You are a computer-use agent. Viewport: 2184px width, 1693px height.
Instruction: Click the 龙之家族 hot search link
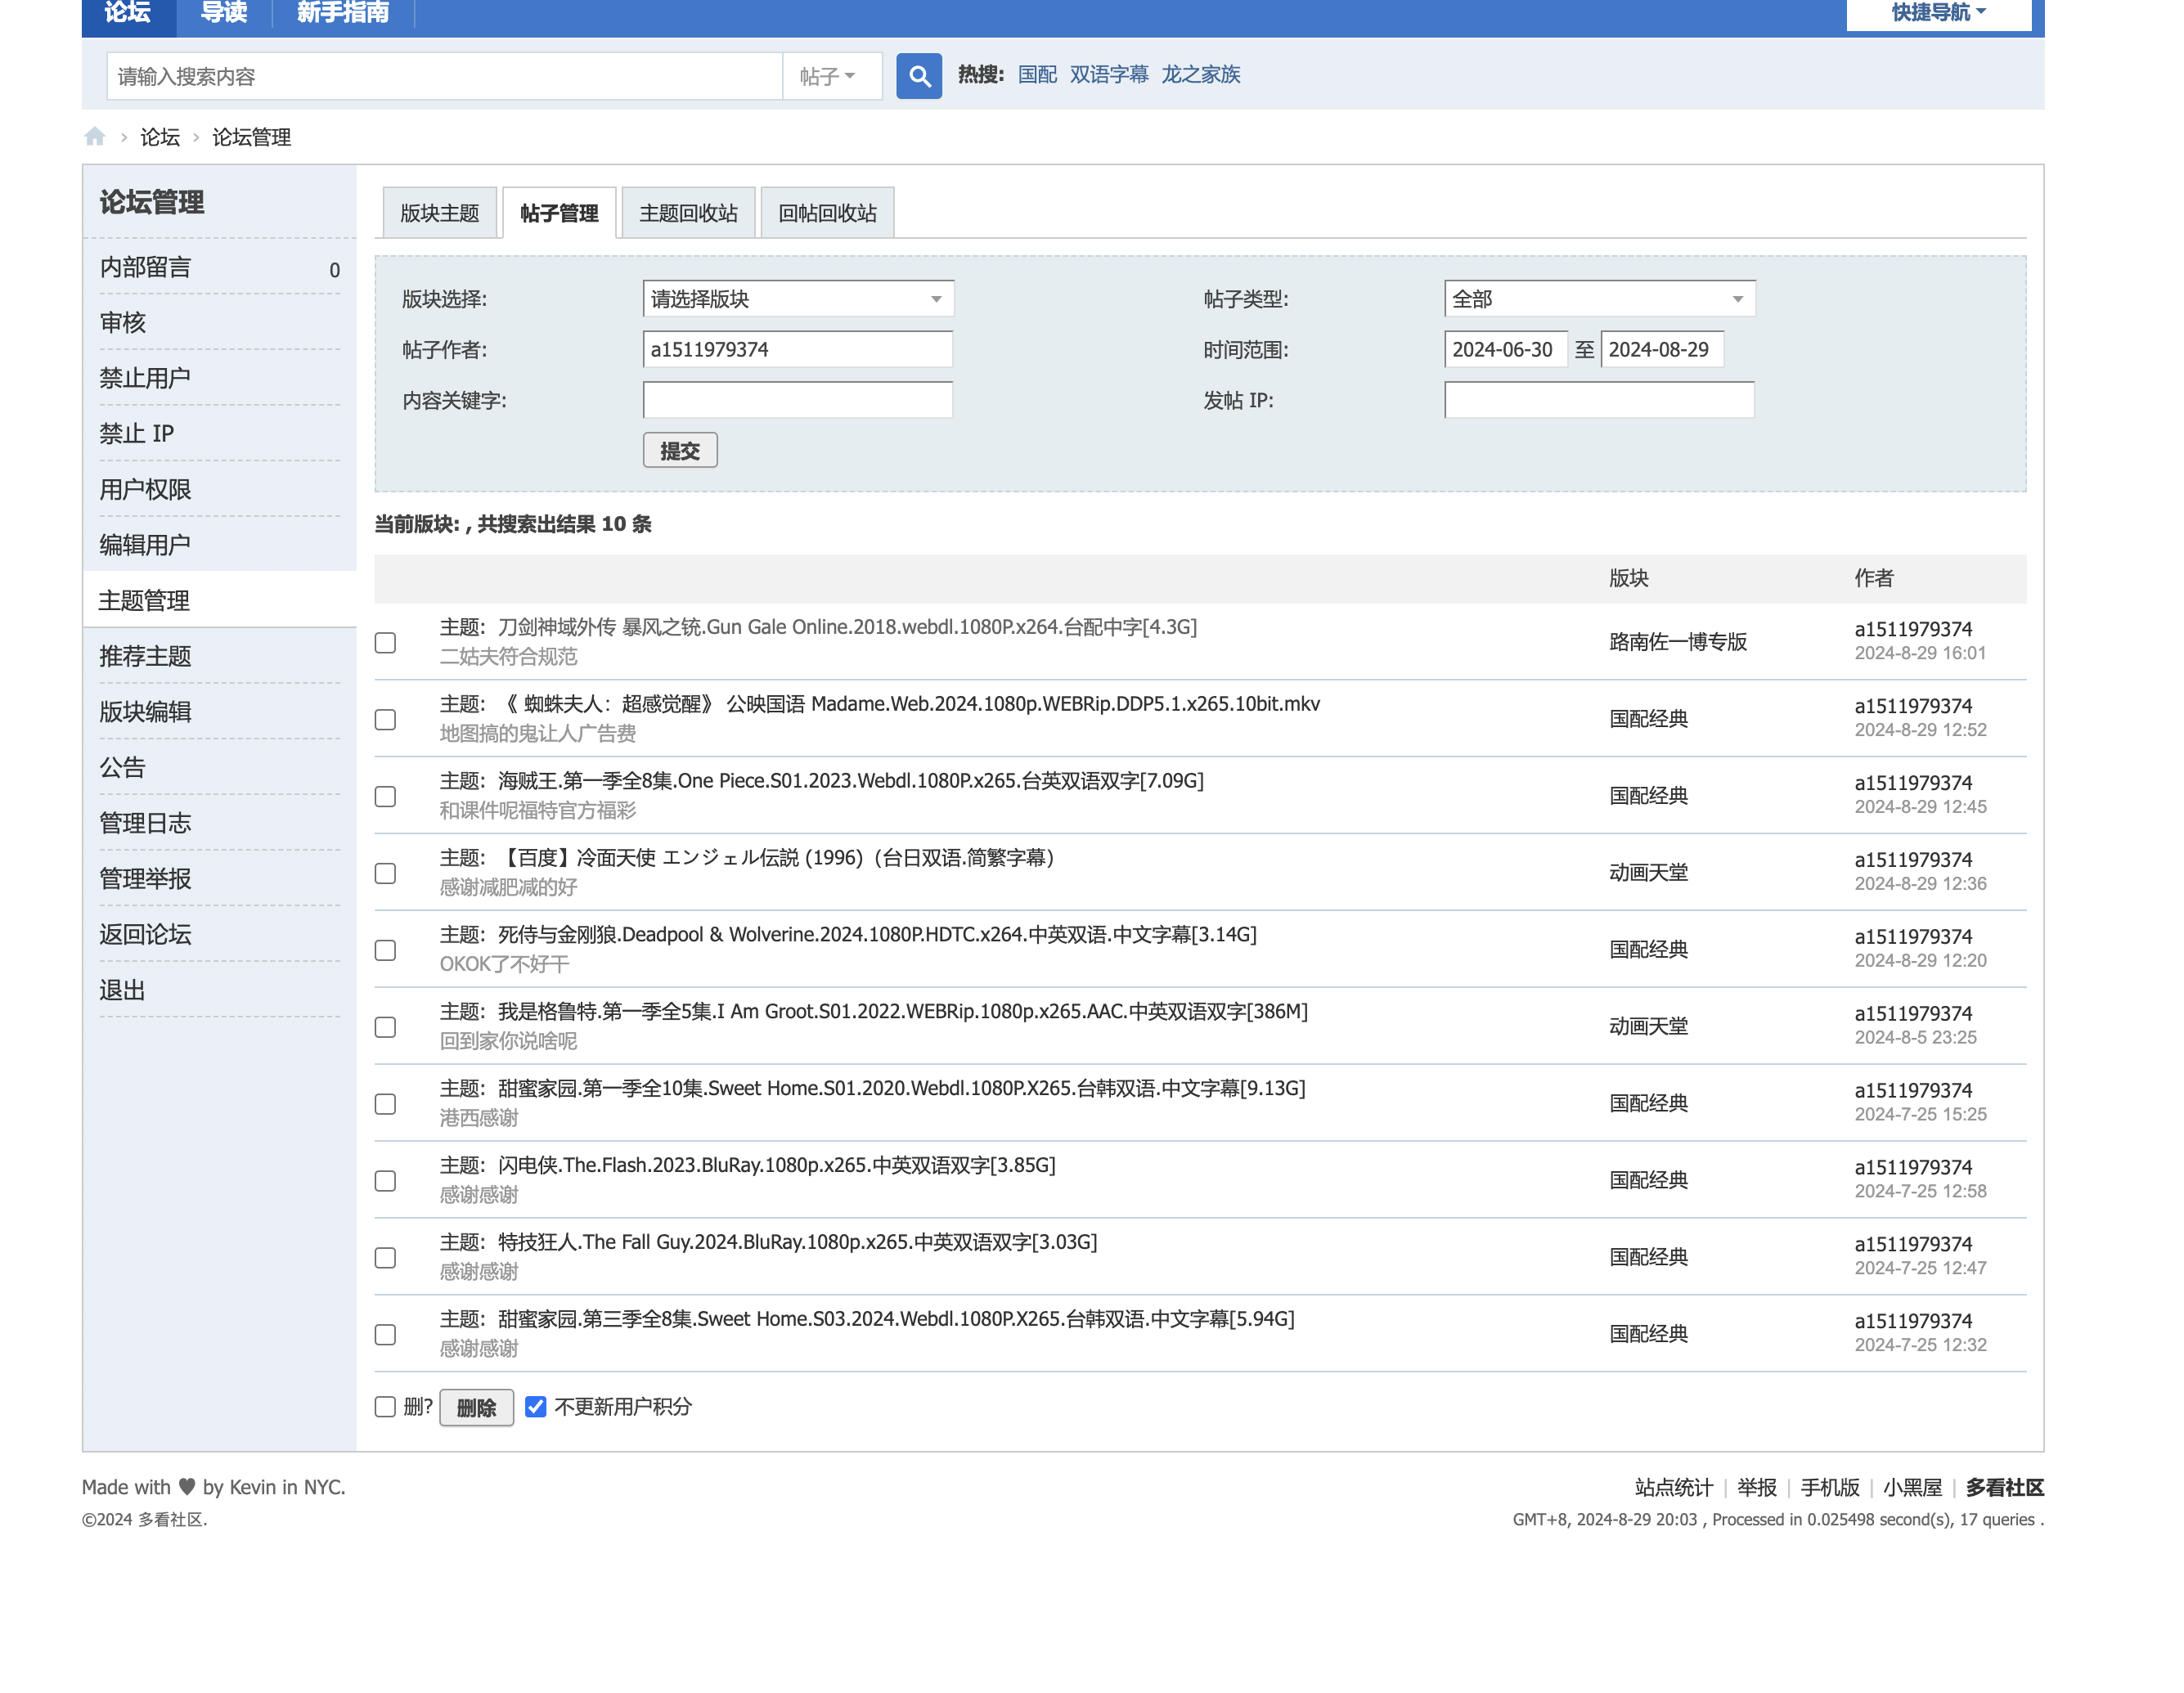click(x=1200, y=75)
